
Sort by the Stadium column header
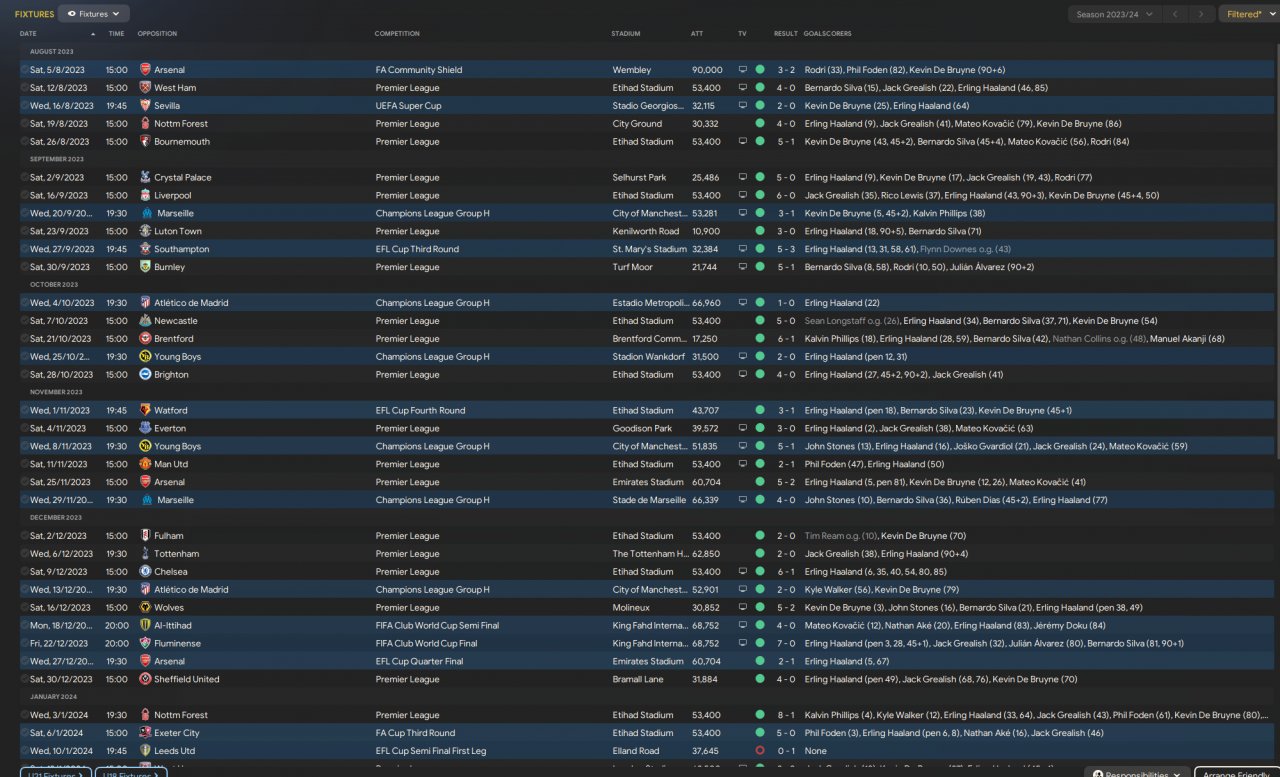pyautogui.click(x=626, y=34)
